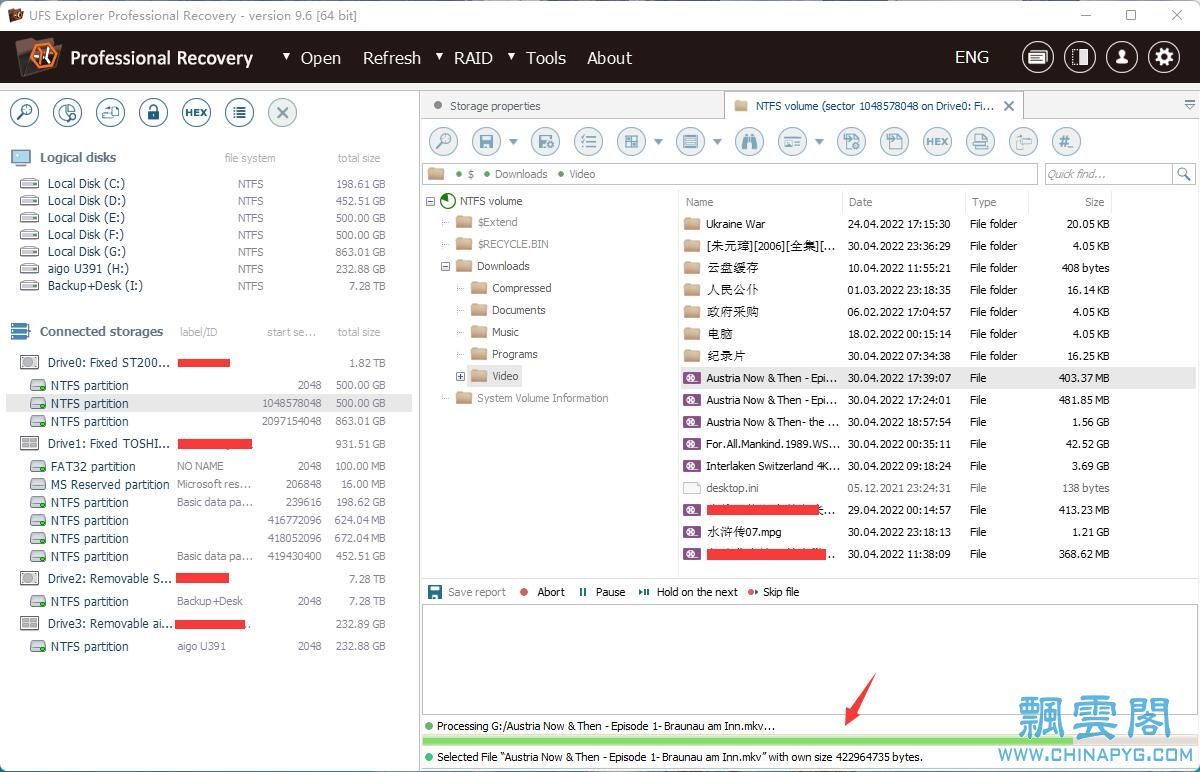Viewport: 1200px width, 772px height.
Task: Expand the Video folder in tree
Action: click(x=461, y=376)
